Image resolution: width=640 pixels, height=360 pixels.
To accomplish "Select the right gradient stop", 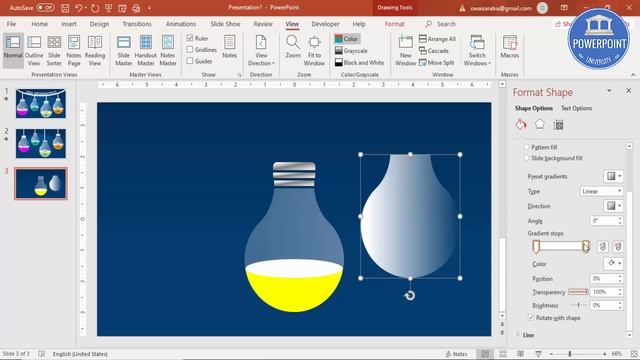I will 585,246.
